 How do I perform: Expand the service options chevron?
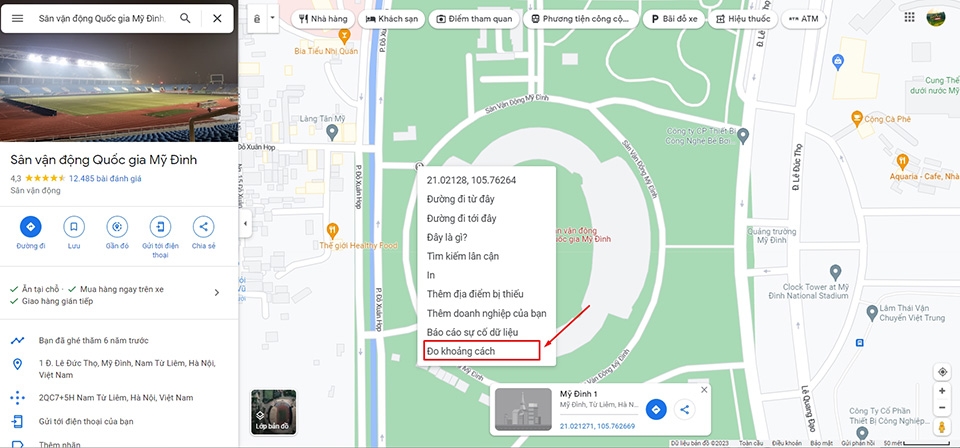217,293
